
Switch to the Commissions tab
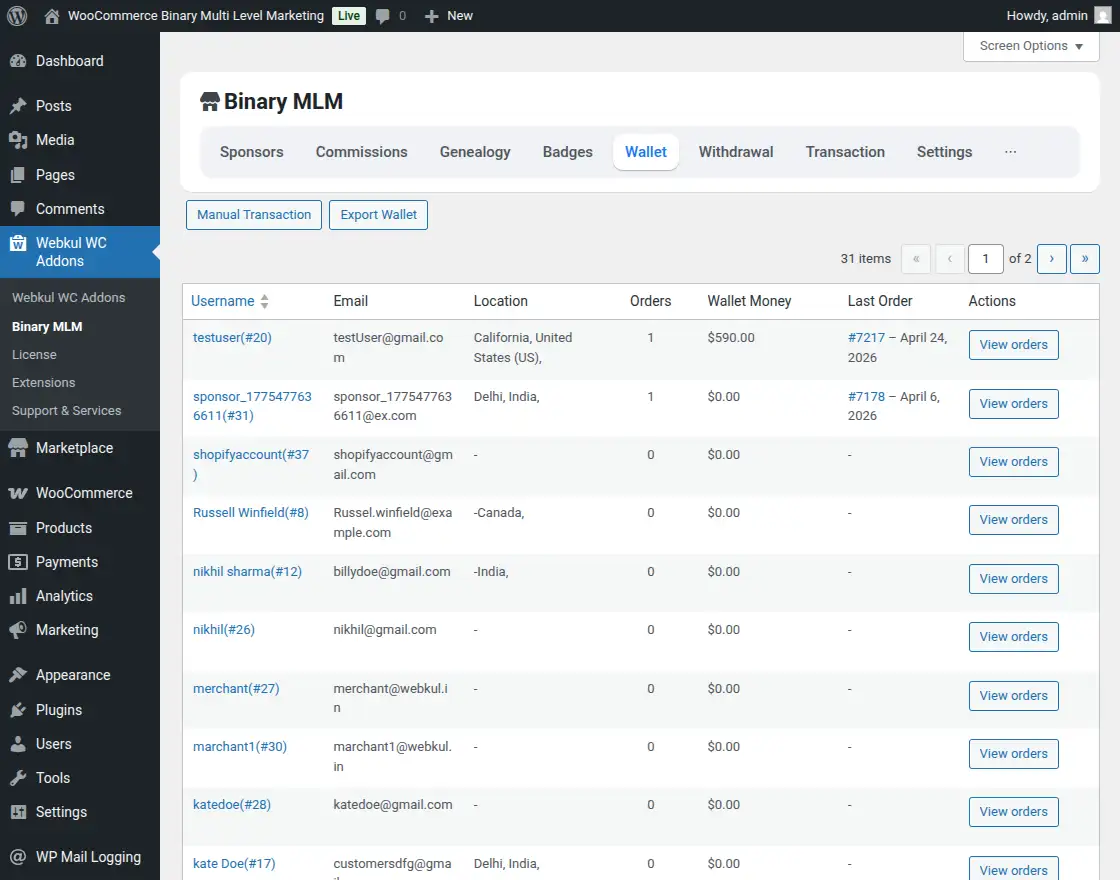coord(361,152)
